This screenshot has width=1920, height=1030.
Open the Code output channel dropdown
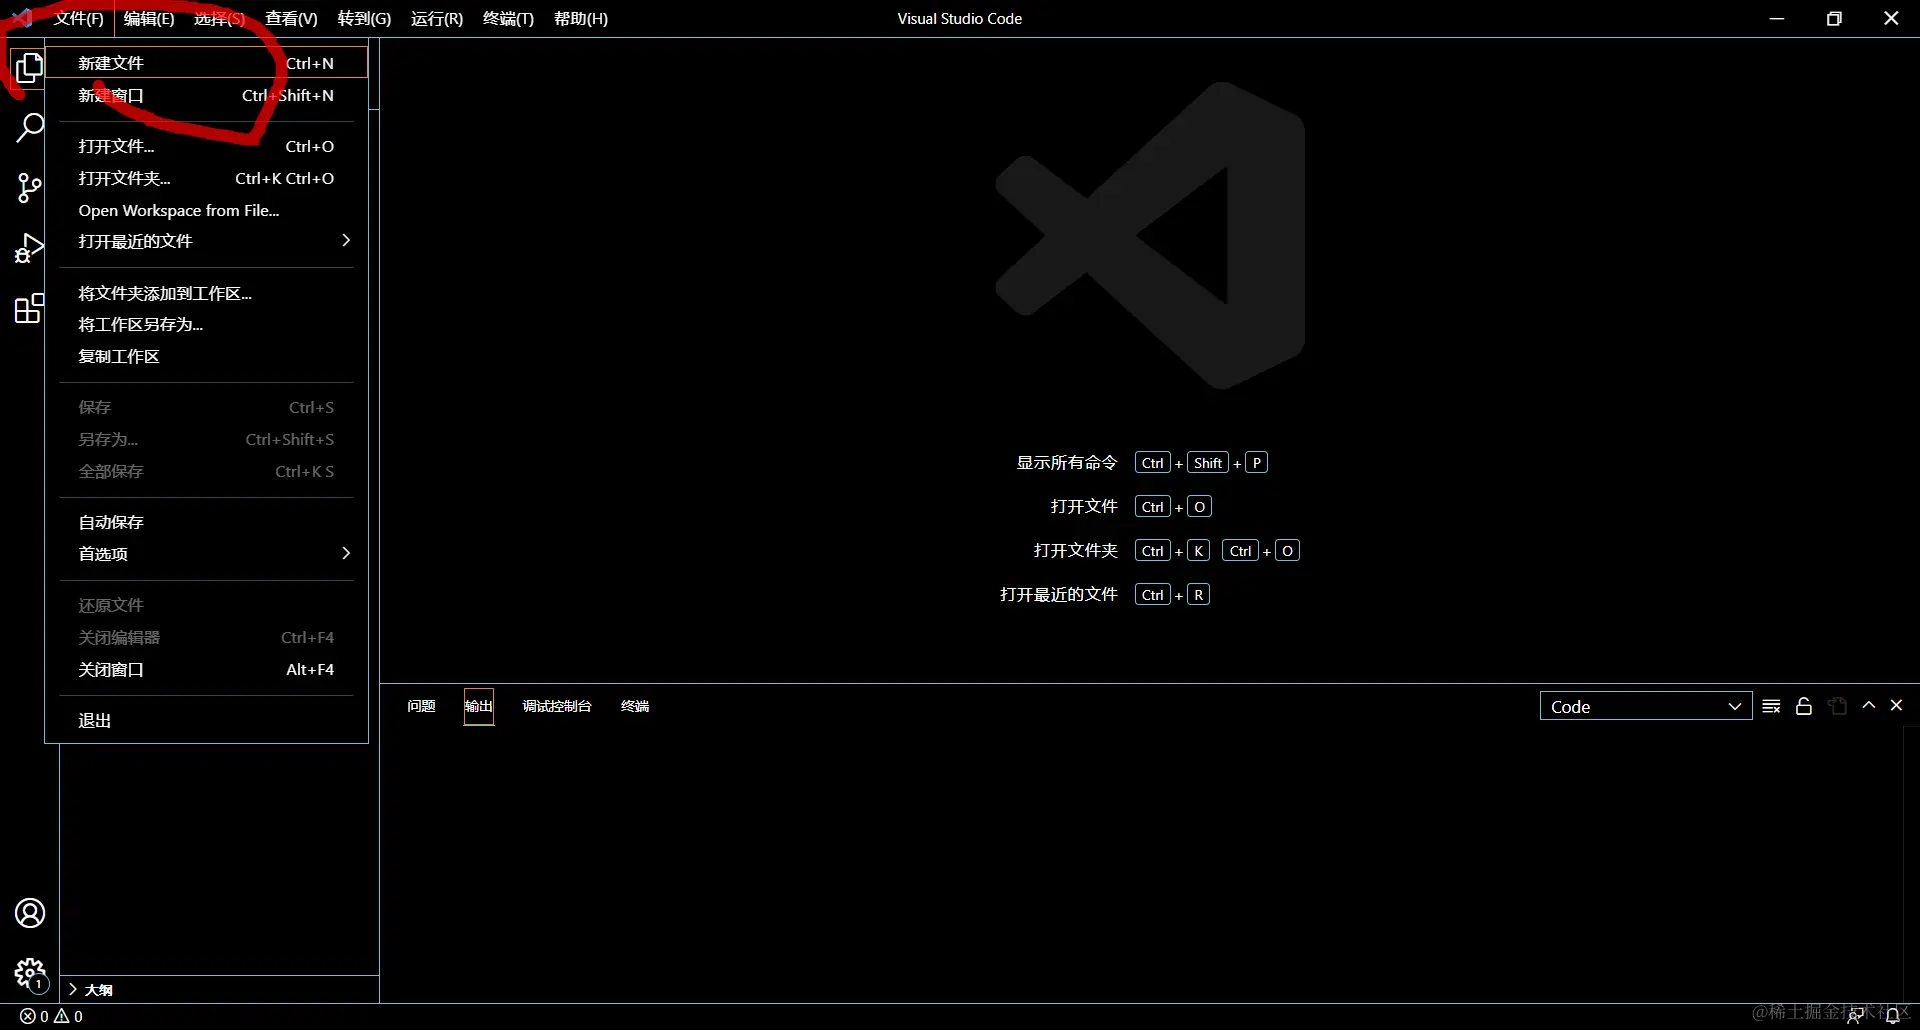1646,706
